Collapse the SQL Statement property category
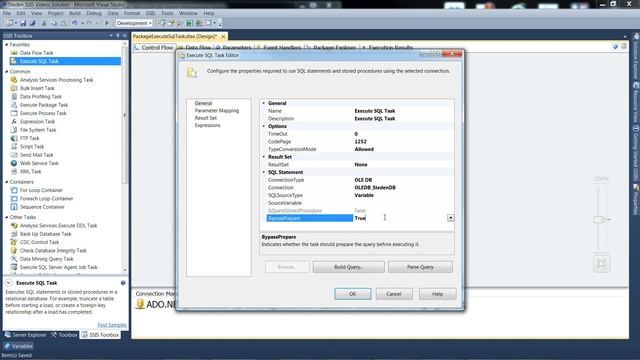 click(264, 172)
